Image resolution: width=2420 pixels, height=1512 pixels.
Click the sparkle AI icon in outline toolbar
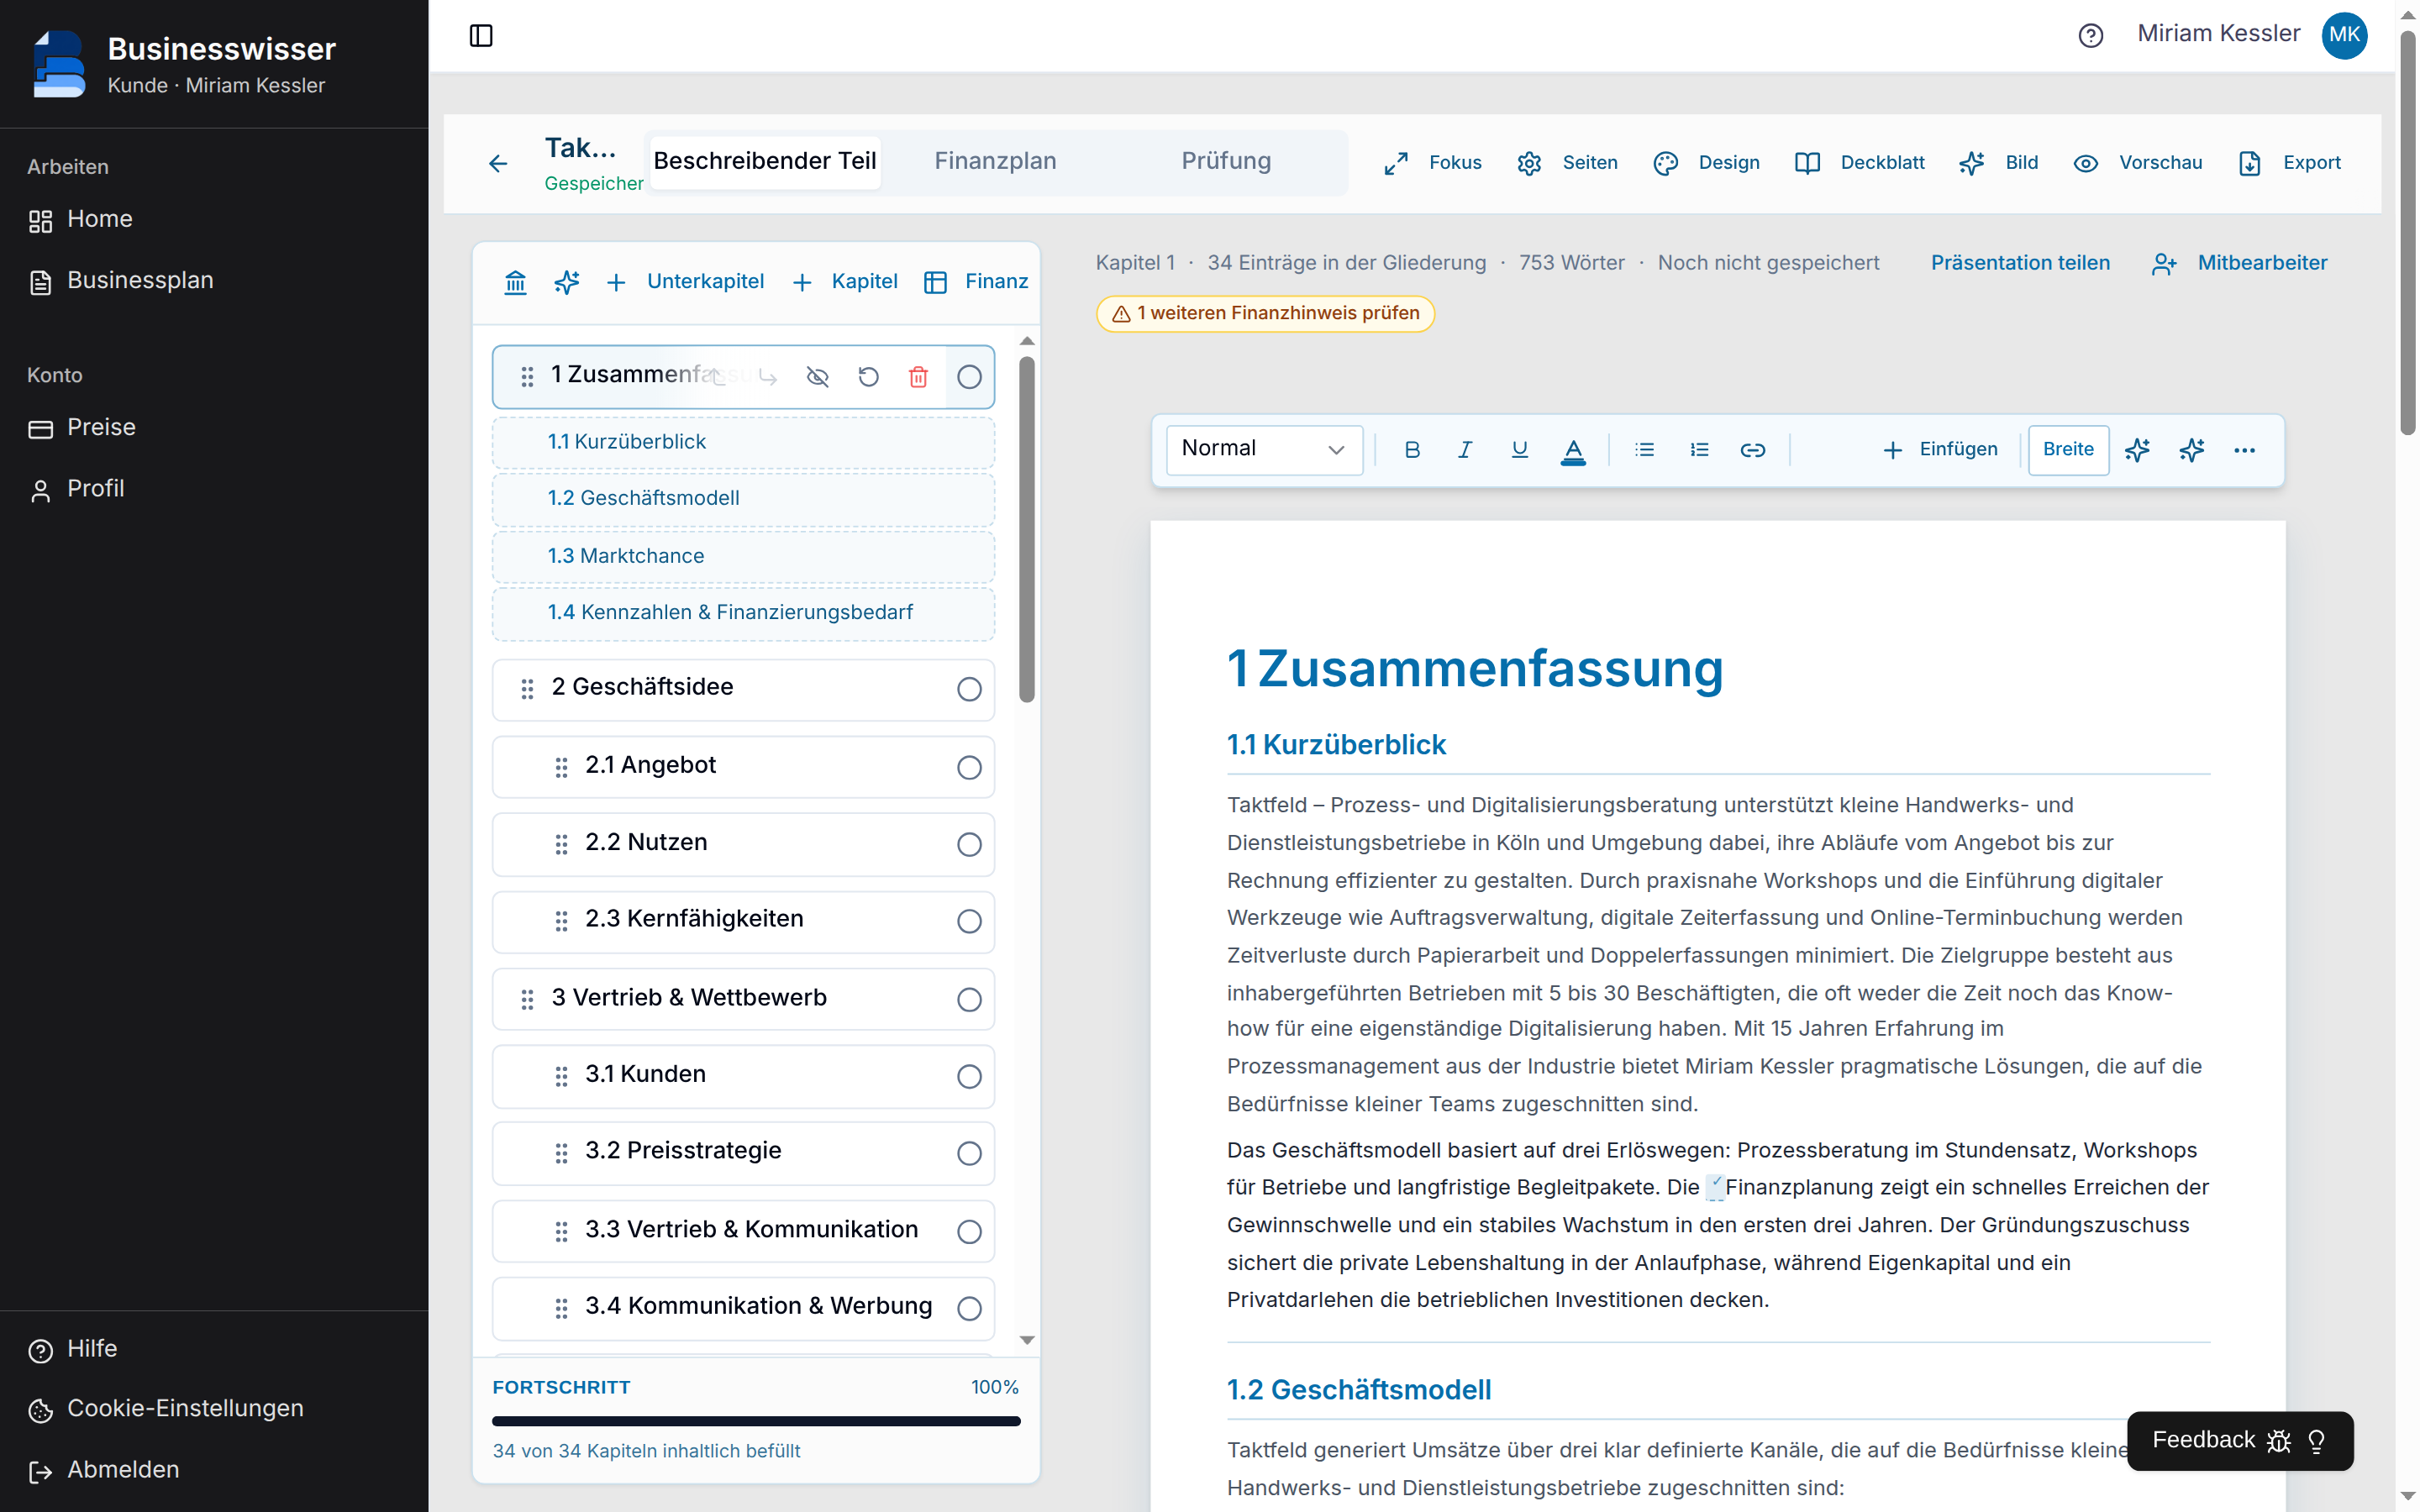pyautogui.click(x=567, y=282)
